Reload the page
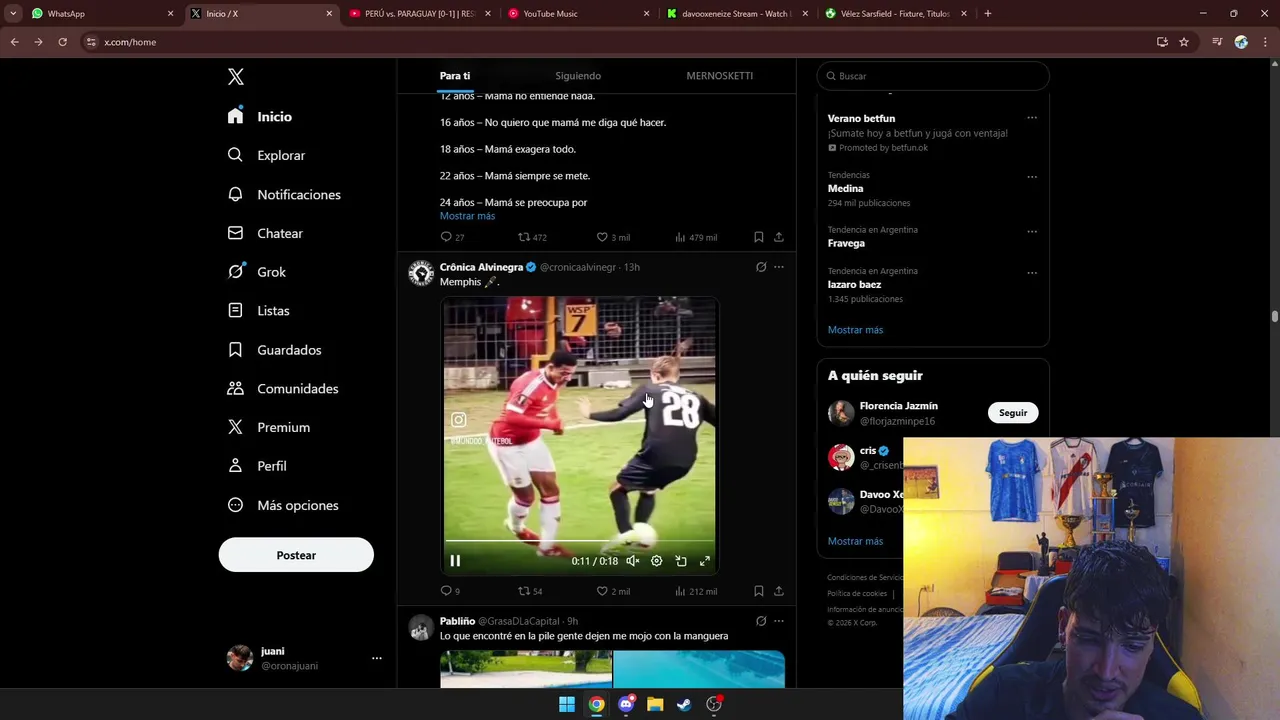 pos(62,42)
